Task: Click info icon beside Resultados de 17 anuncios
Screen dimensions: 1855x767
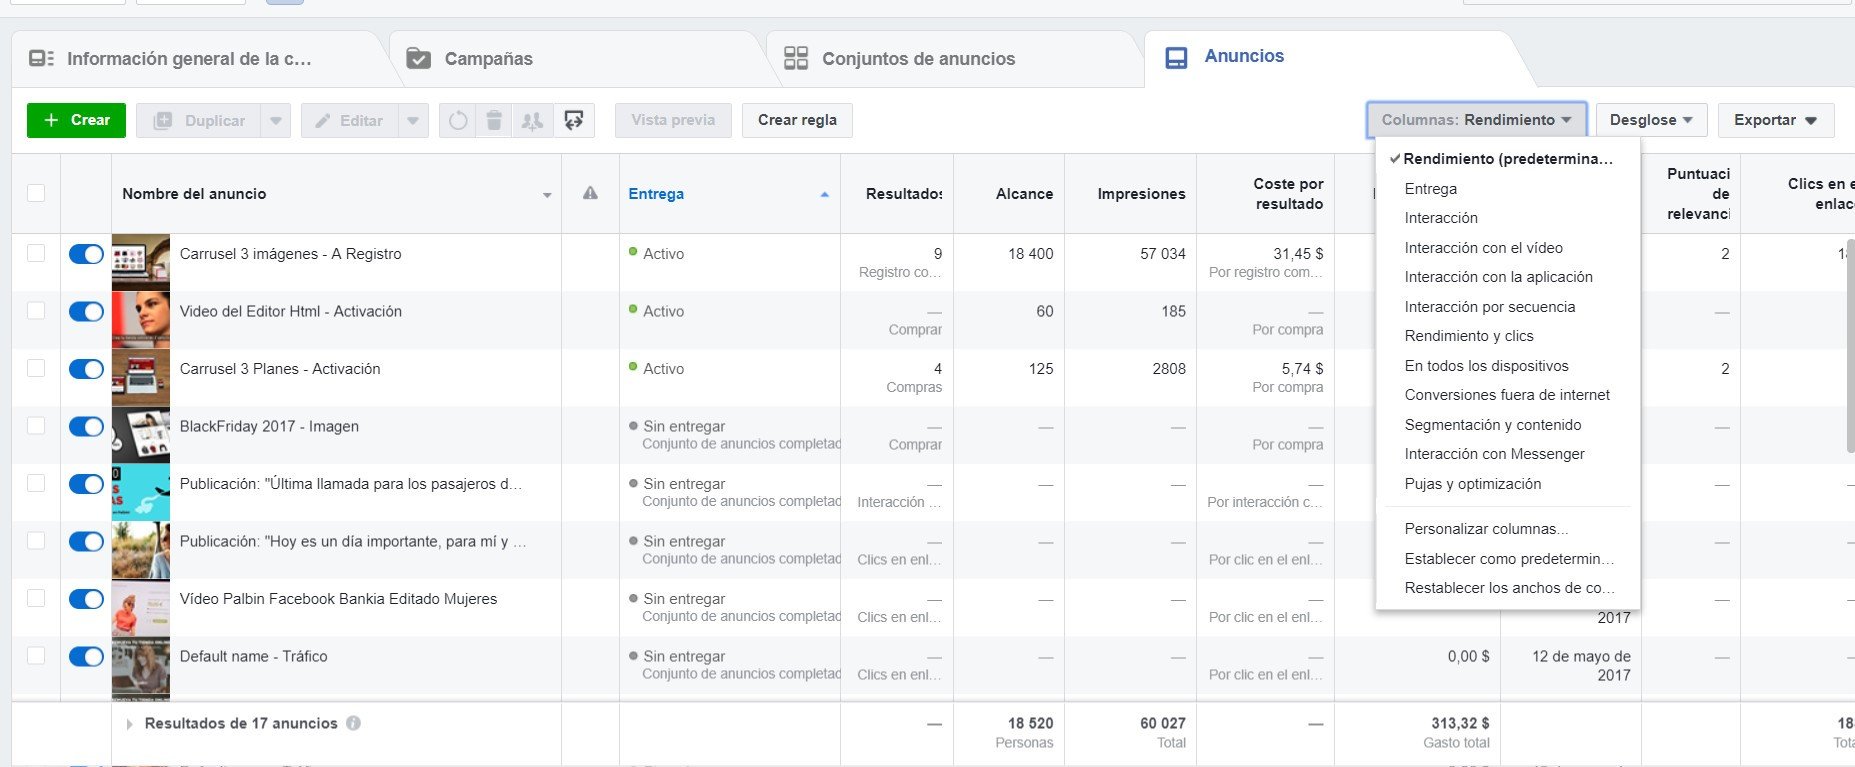Action: (354, 723)
